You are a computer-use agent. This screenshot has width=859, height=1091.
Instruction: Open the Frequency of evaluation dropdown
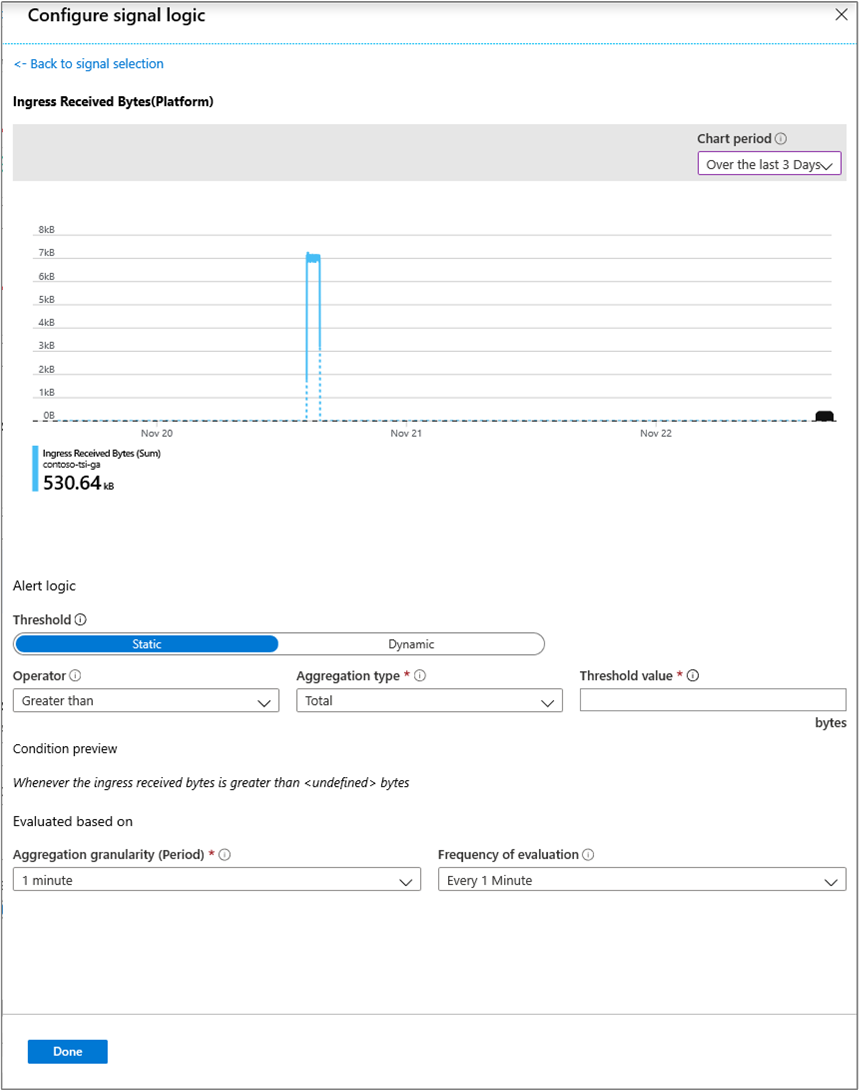pyautogui.click(x=641, y=879)
